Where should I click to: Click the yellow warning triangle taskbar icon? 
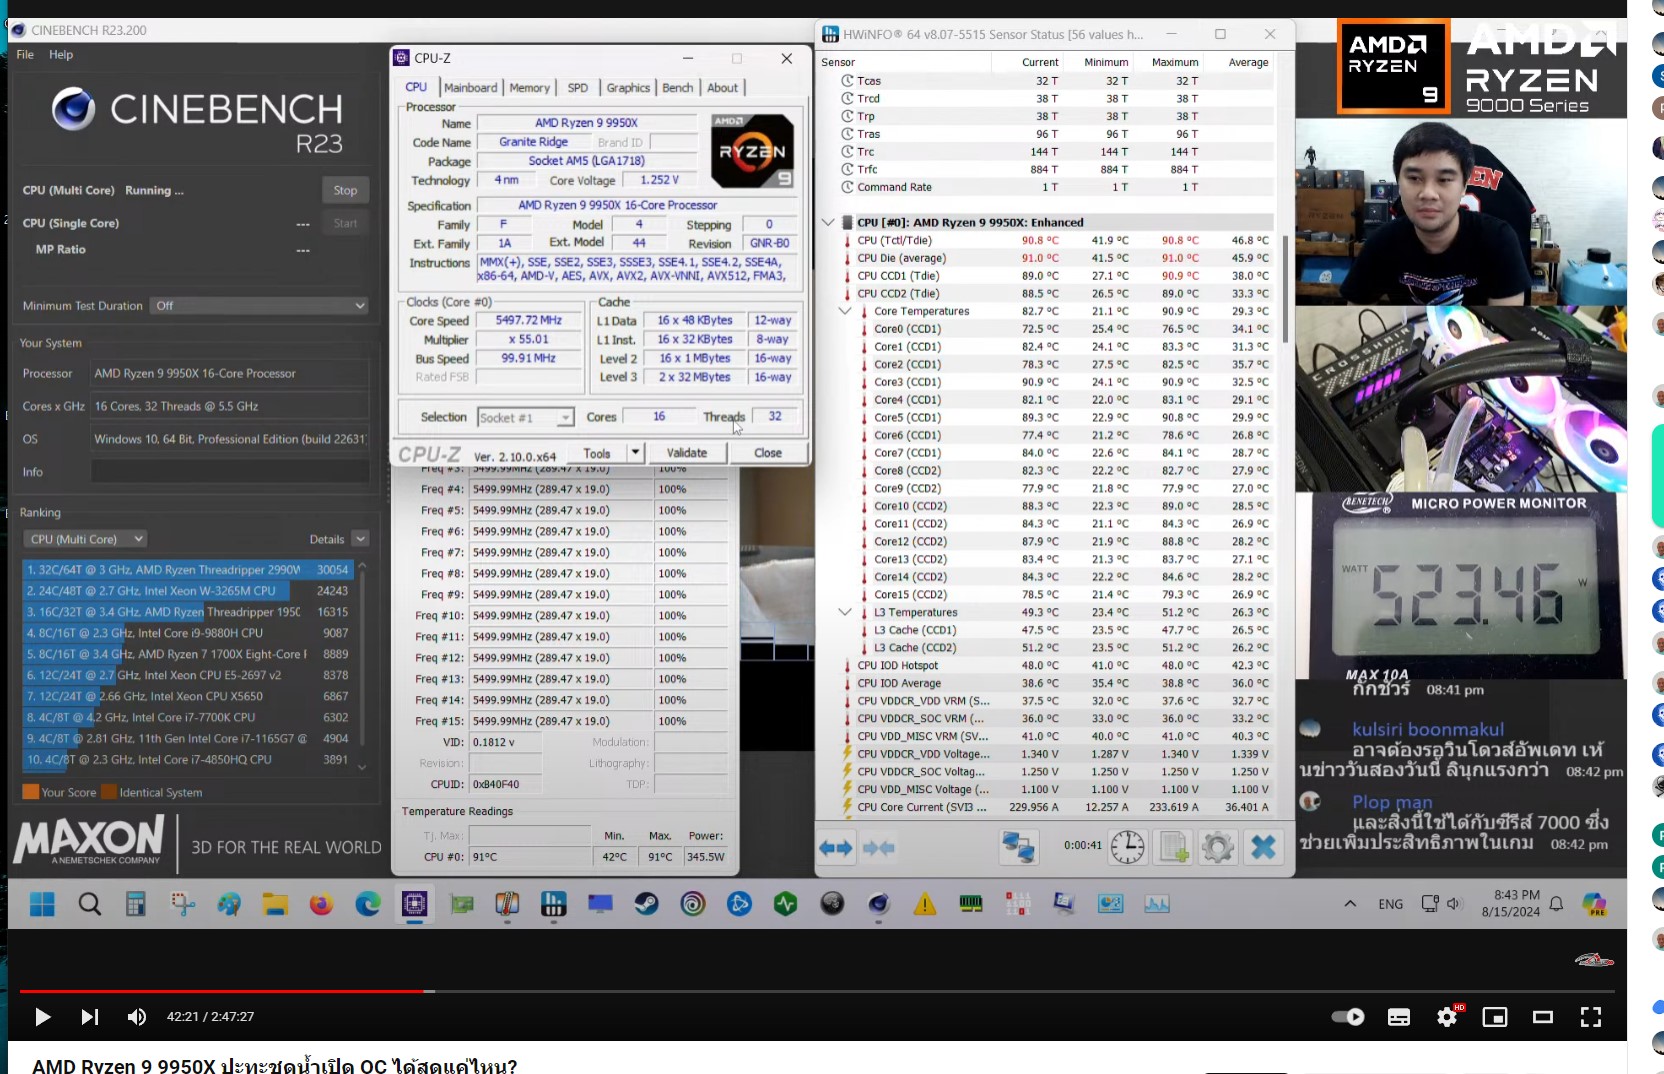(925, 904)
